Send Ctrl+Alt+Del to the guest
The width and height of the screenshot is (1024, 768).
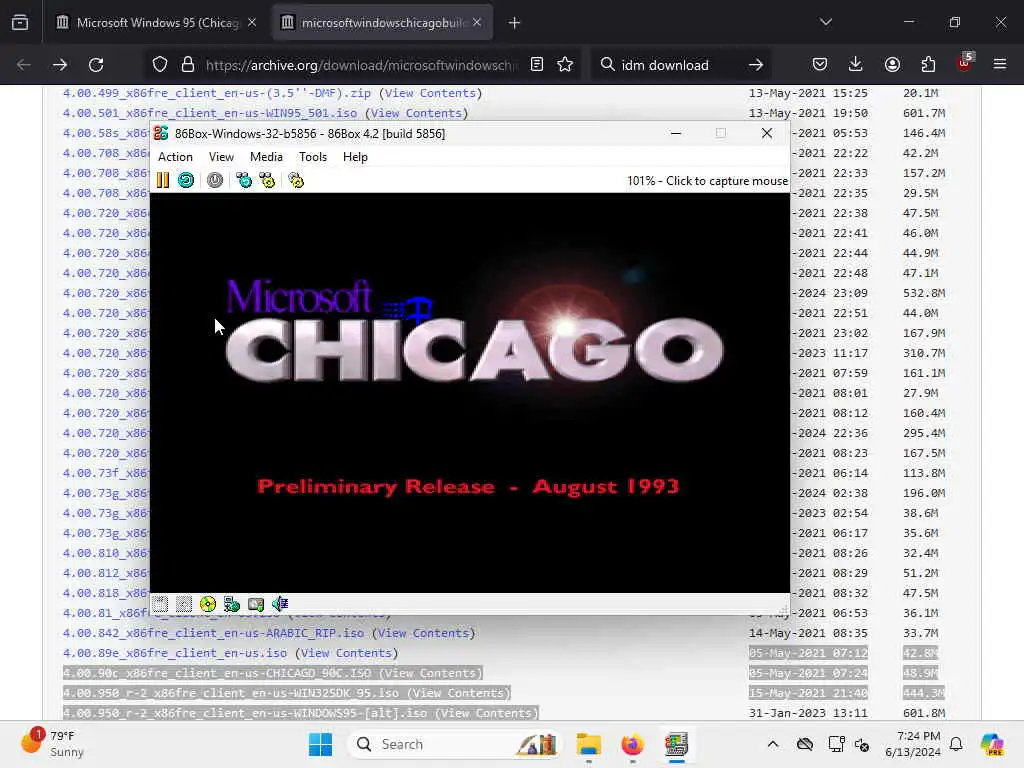tap(244, 180)
